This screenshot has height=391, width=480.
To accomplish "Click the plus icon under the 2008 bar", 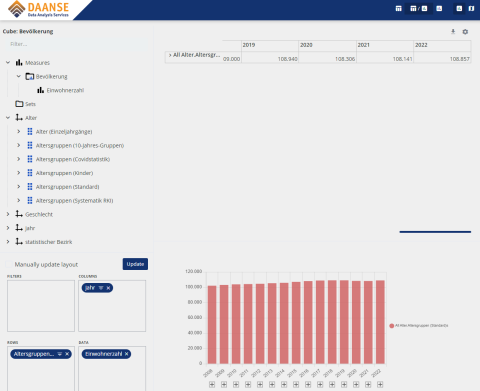I will click(212, 384).
